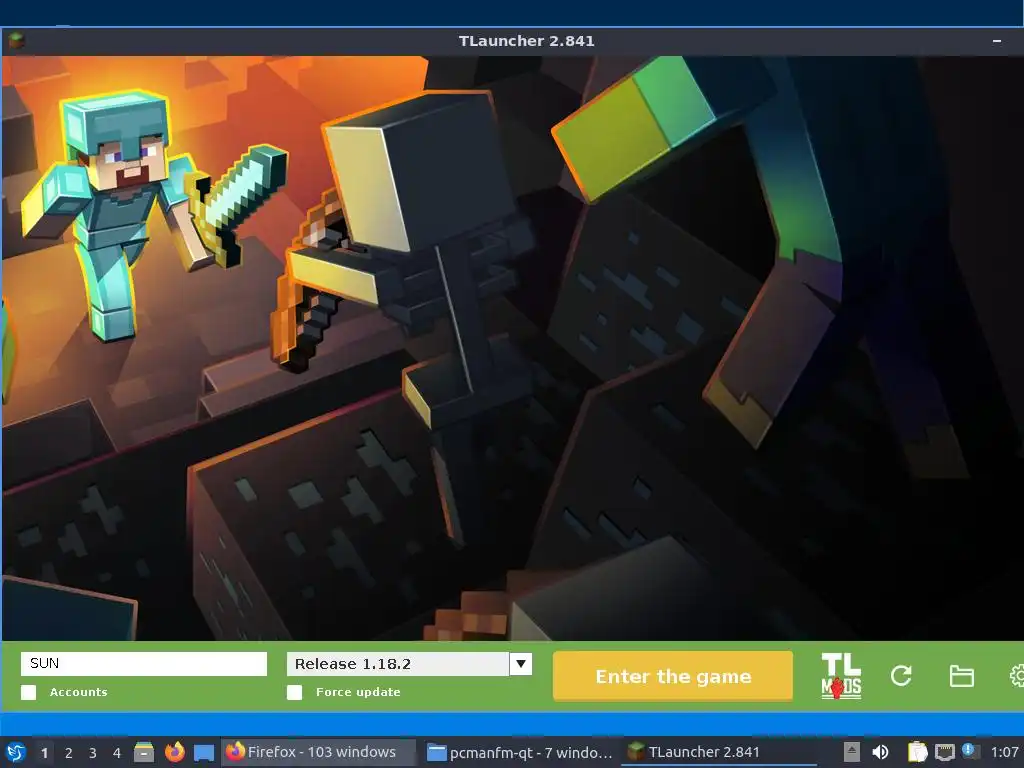Enable the Force update checkbox
This screenshot has width=1024, height=768.
pos(295,692)
